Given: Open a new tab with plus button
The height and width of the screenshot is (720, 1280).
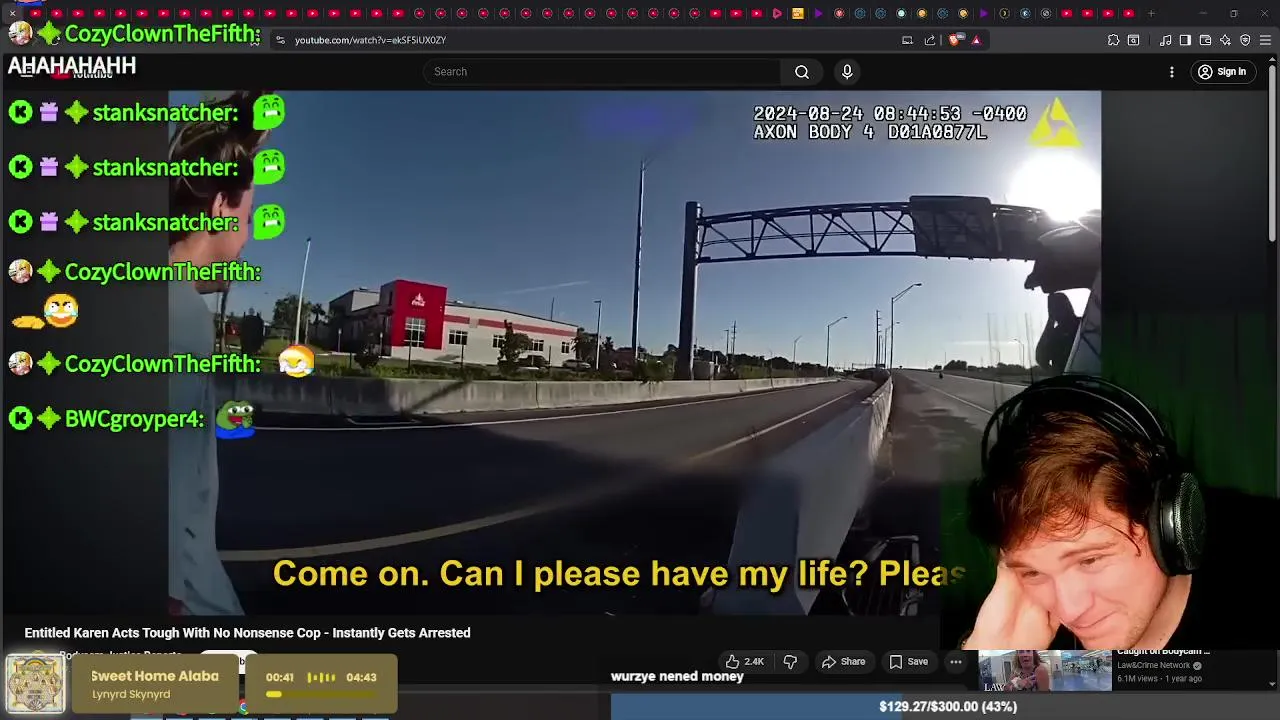Looking at the screenshot, I should pos(1151,13).
